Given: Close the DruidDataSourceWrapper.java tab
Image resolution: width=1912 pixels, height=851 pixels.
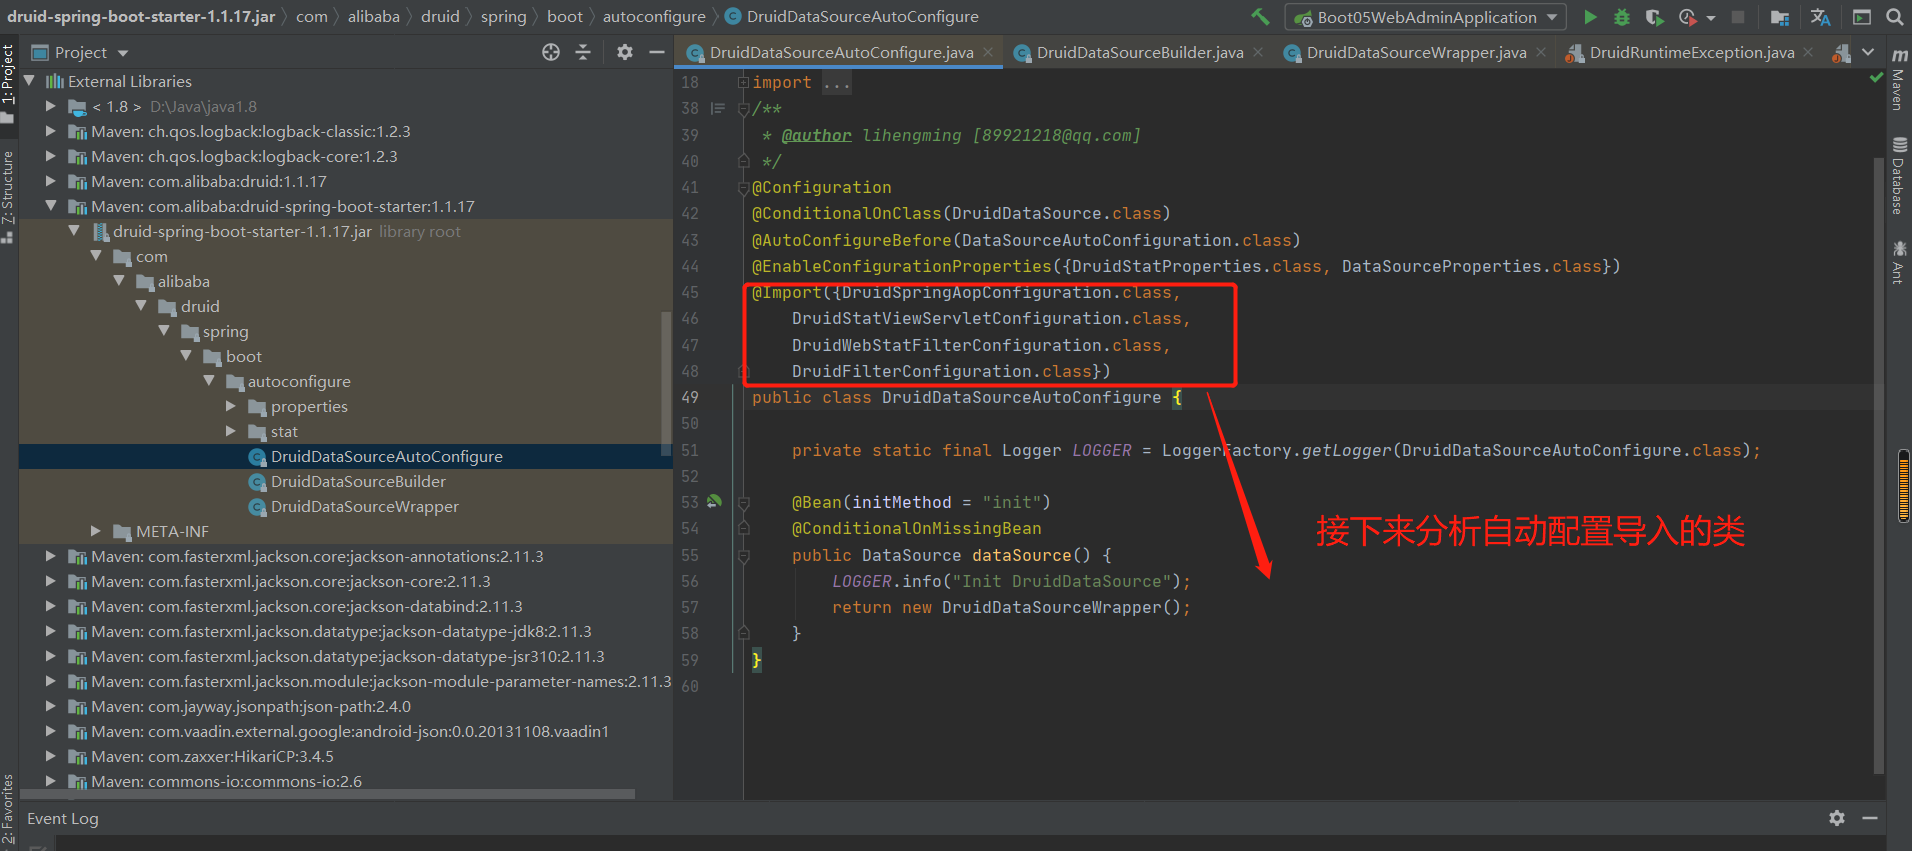Looking at the screenshot, I should coord(1541,52).
